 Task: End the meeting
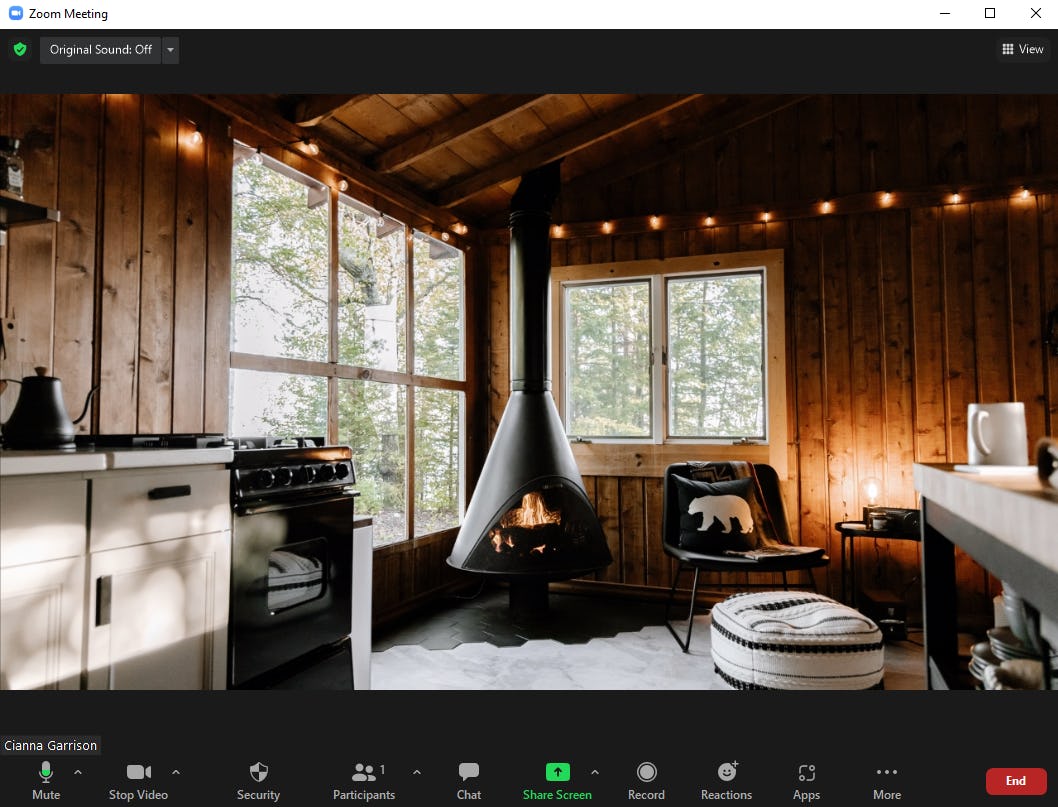pyautogui.click(x=1016, y=781)
